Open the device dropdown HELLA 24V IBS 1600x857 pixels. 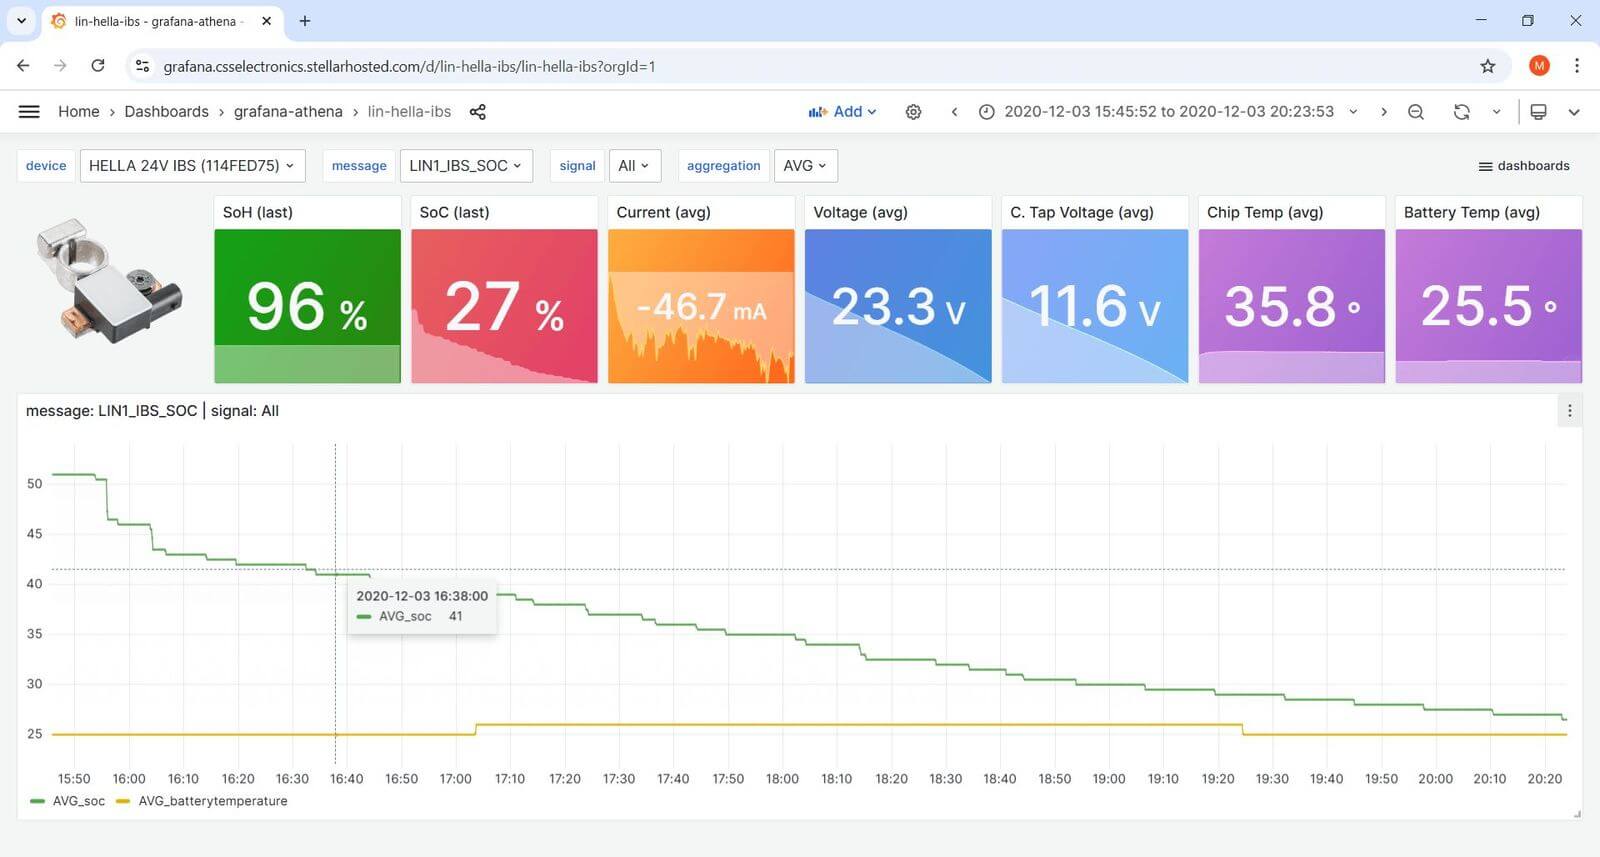[x=192, y=166]
